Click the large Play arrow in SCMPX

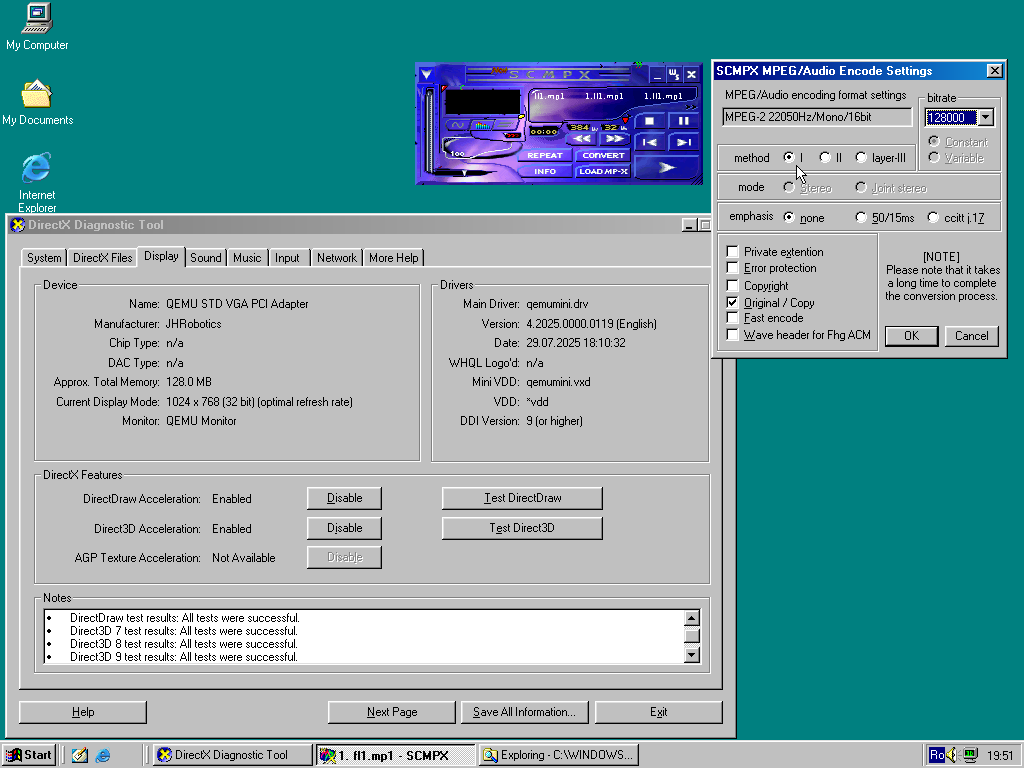point(665,168)
